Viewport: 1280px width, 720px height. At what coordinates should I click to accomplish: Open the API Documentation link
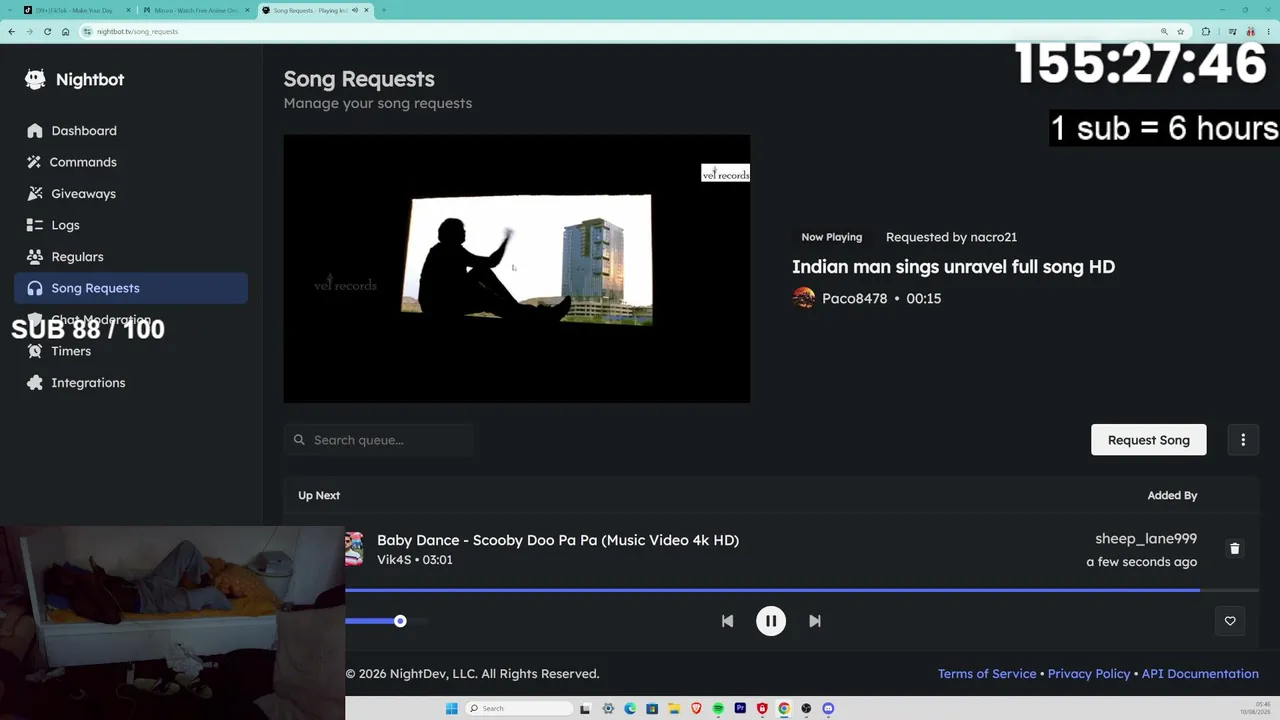(x=1200, y=674)
